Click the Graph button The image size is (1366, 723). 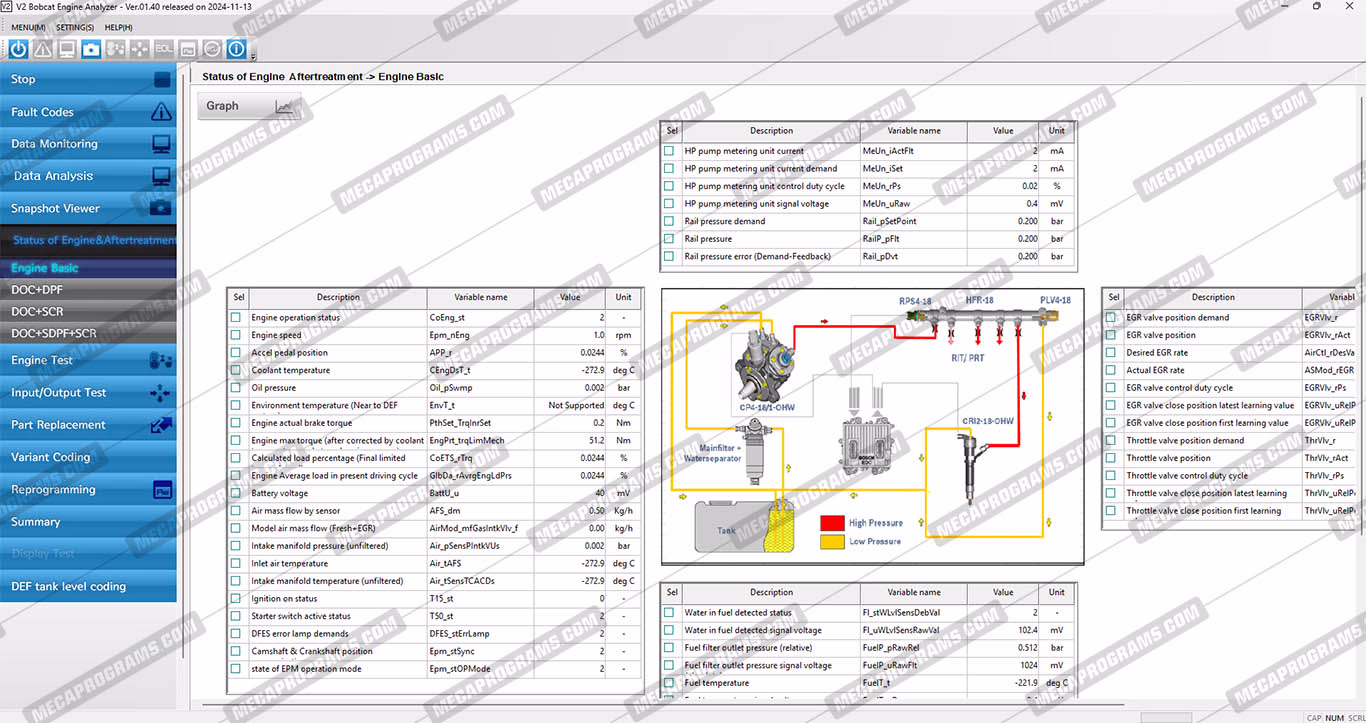pyautogui.click(x=249, y=106)
